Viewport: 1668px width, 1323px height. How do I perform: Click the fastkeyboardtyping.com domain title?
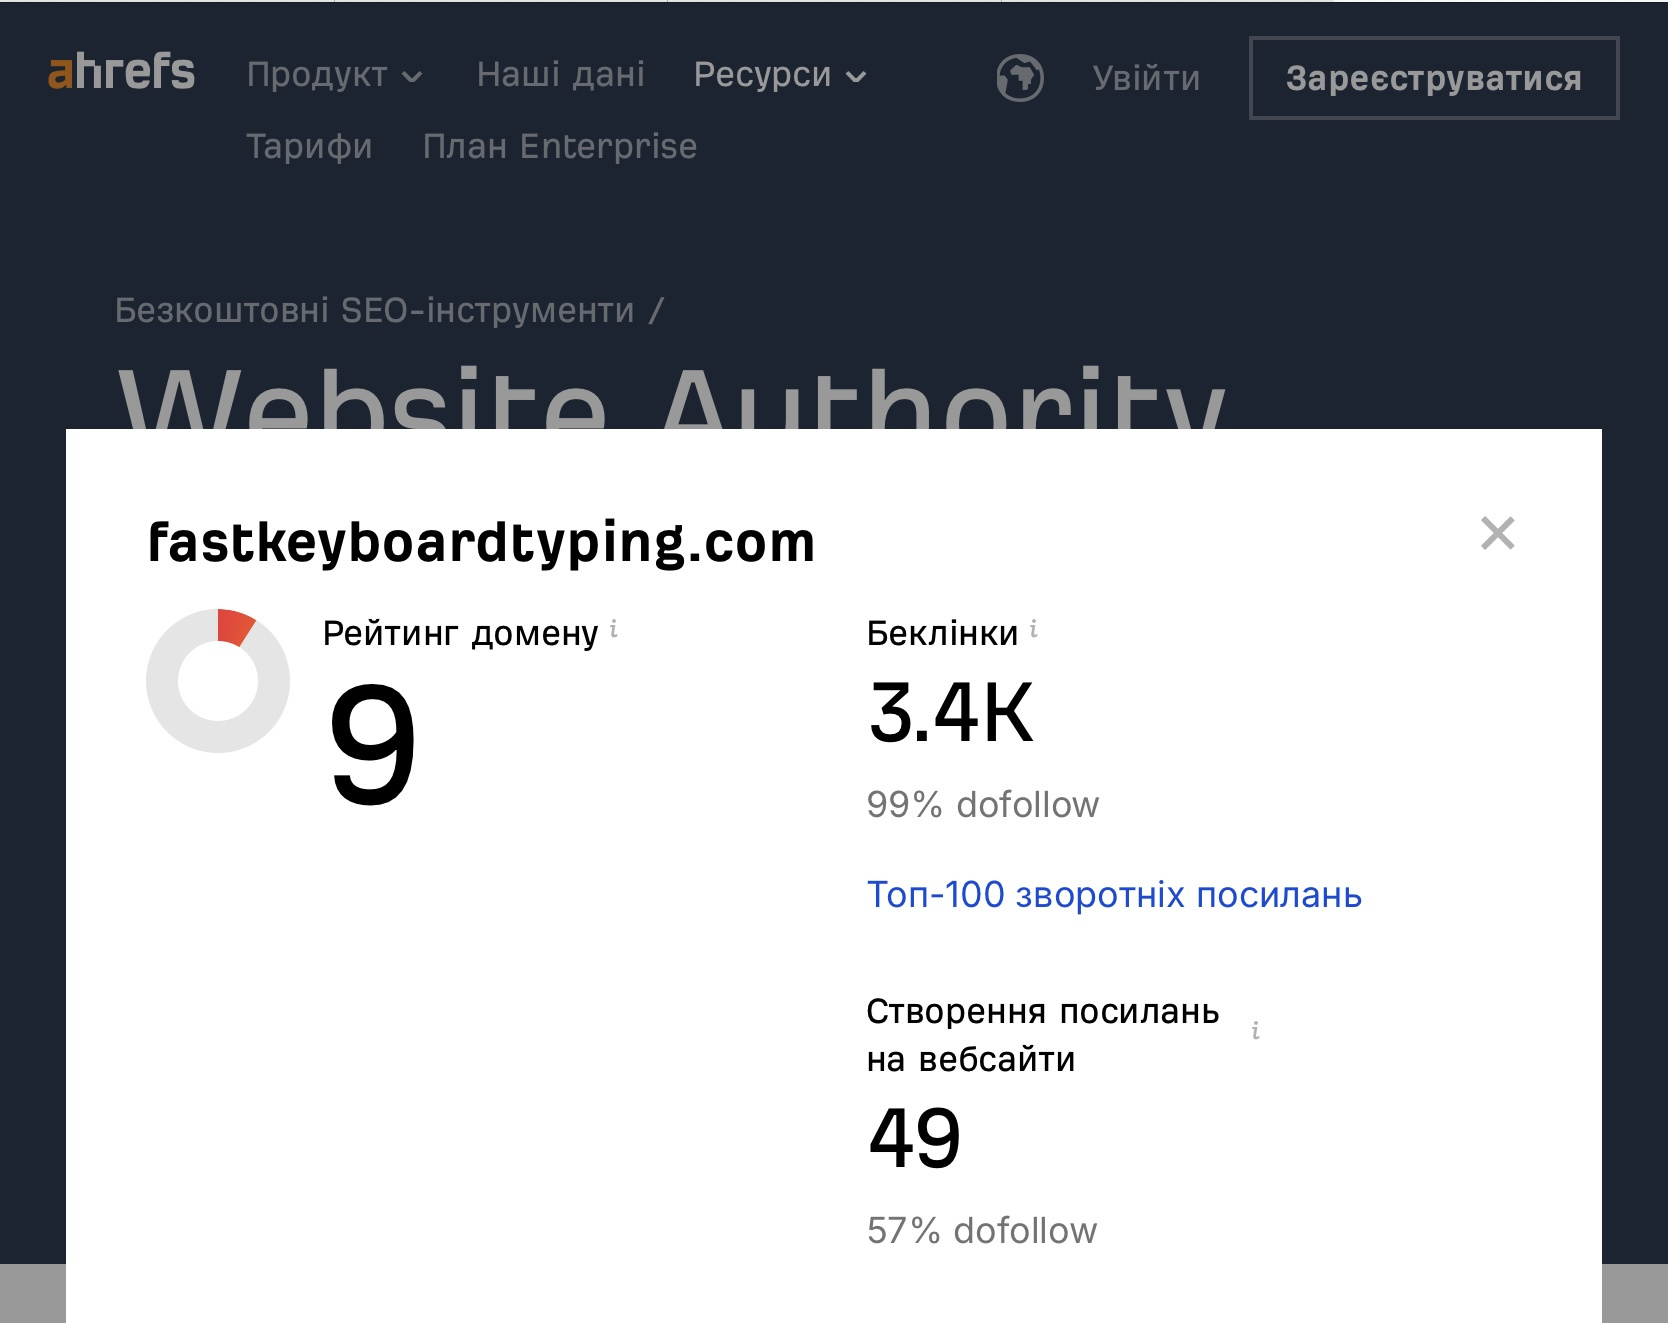481,543
